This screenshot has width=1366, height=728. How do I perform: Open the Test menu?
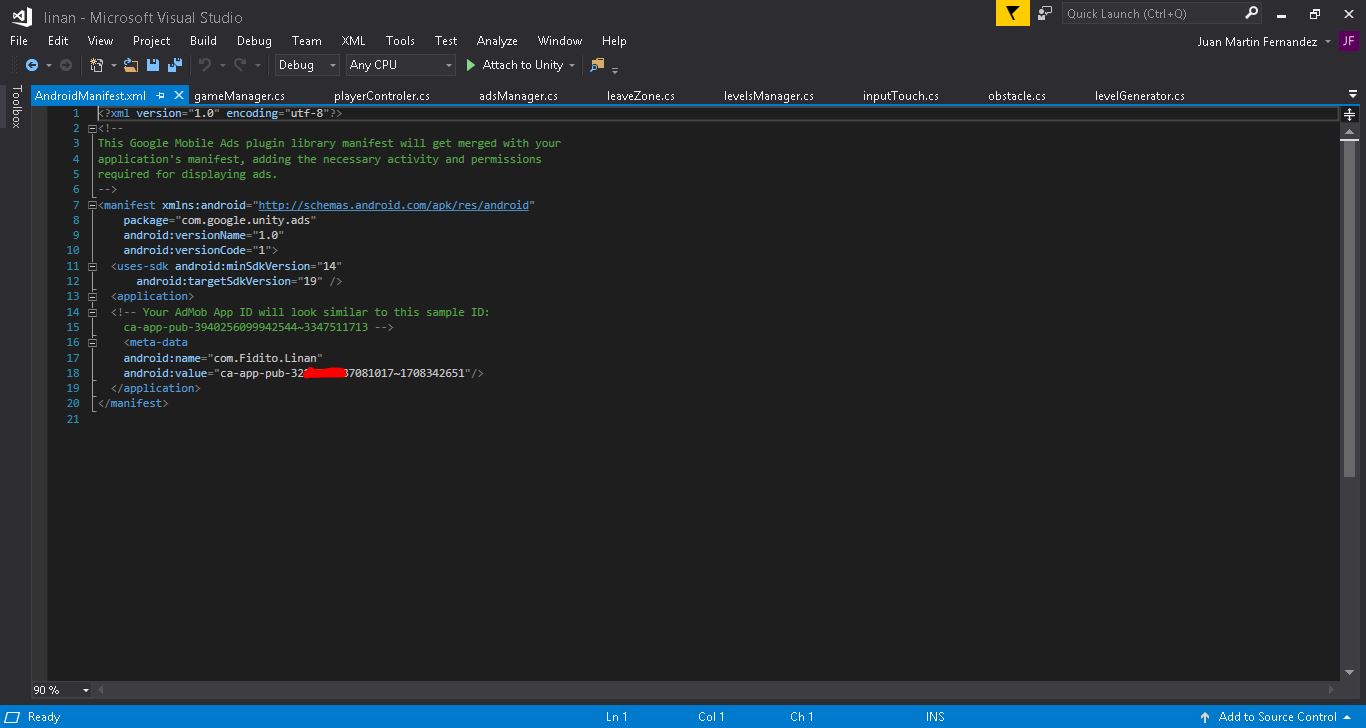pyautogui.click(x=446, y=41)
